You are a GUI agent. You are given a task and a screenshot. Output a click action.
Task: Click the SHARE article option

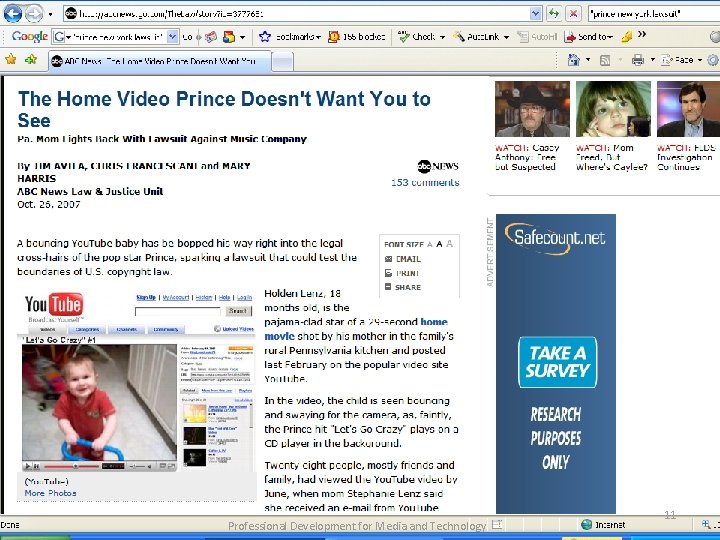(403, 287)
